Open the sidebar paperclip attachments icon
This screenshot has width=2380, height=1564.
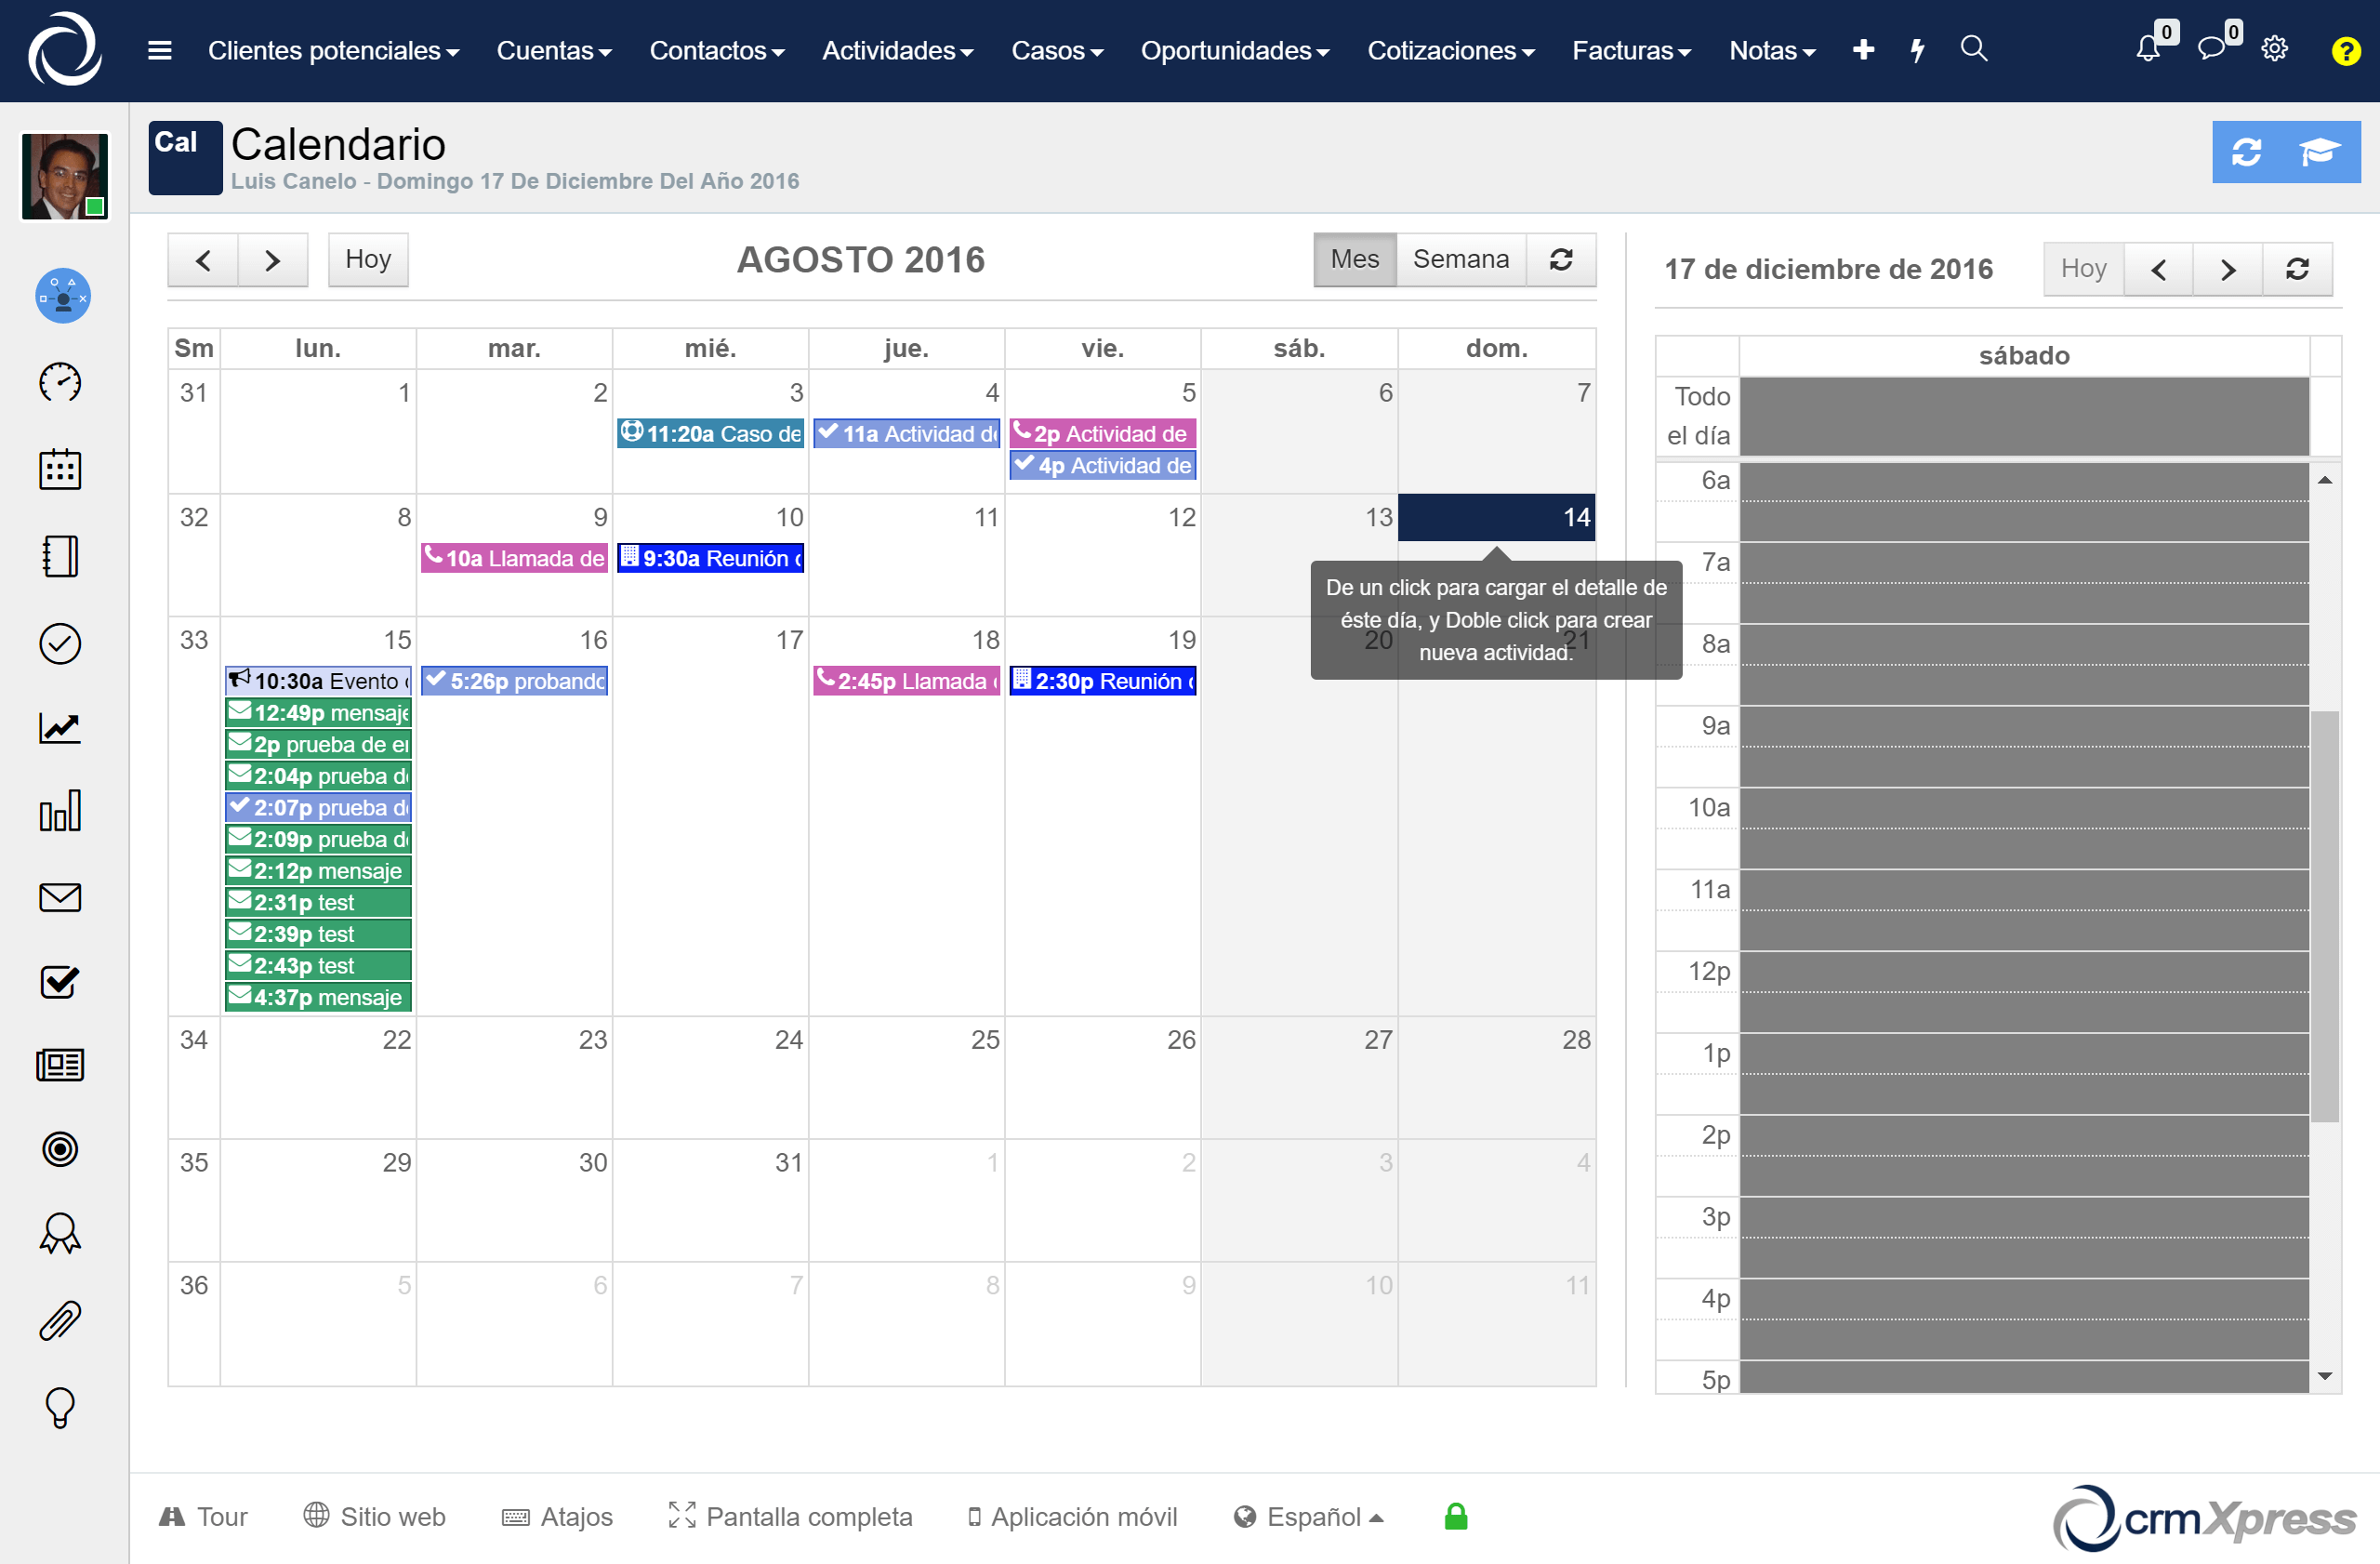point(60,1321)
